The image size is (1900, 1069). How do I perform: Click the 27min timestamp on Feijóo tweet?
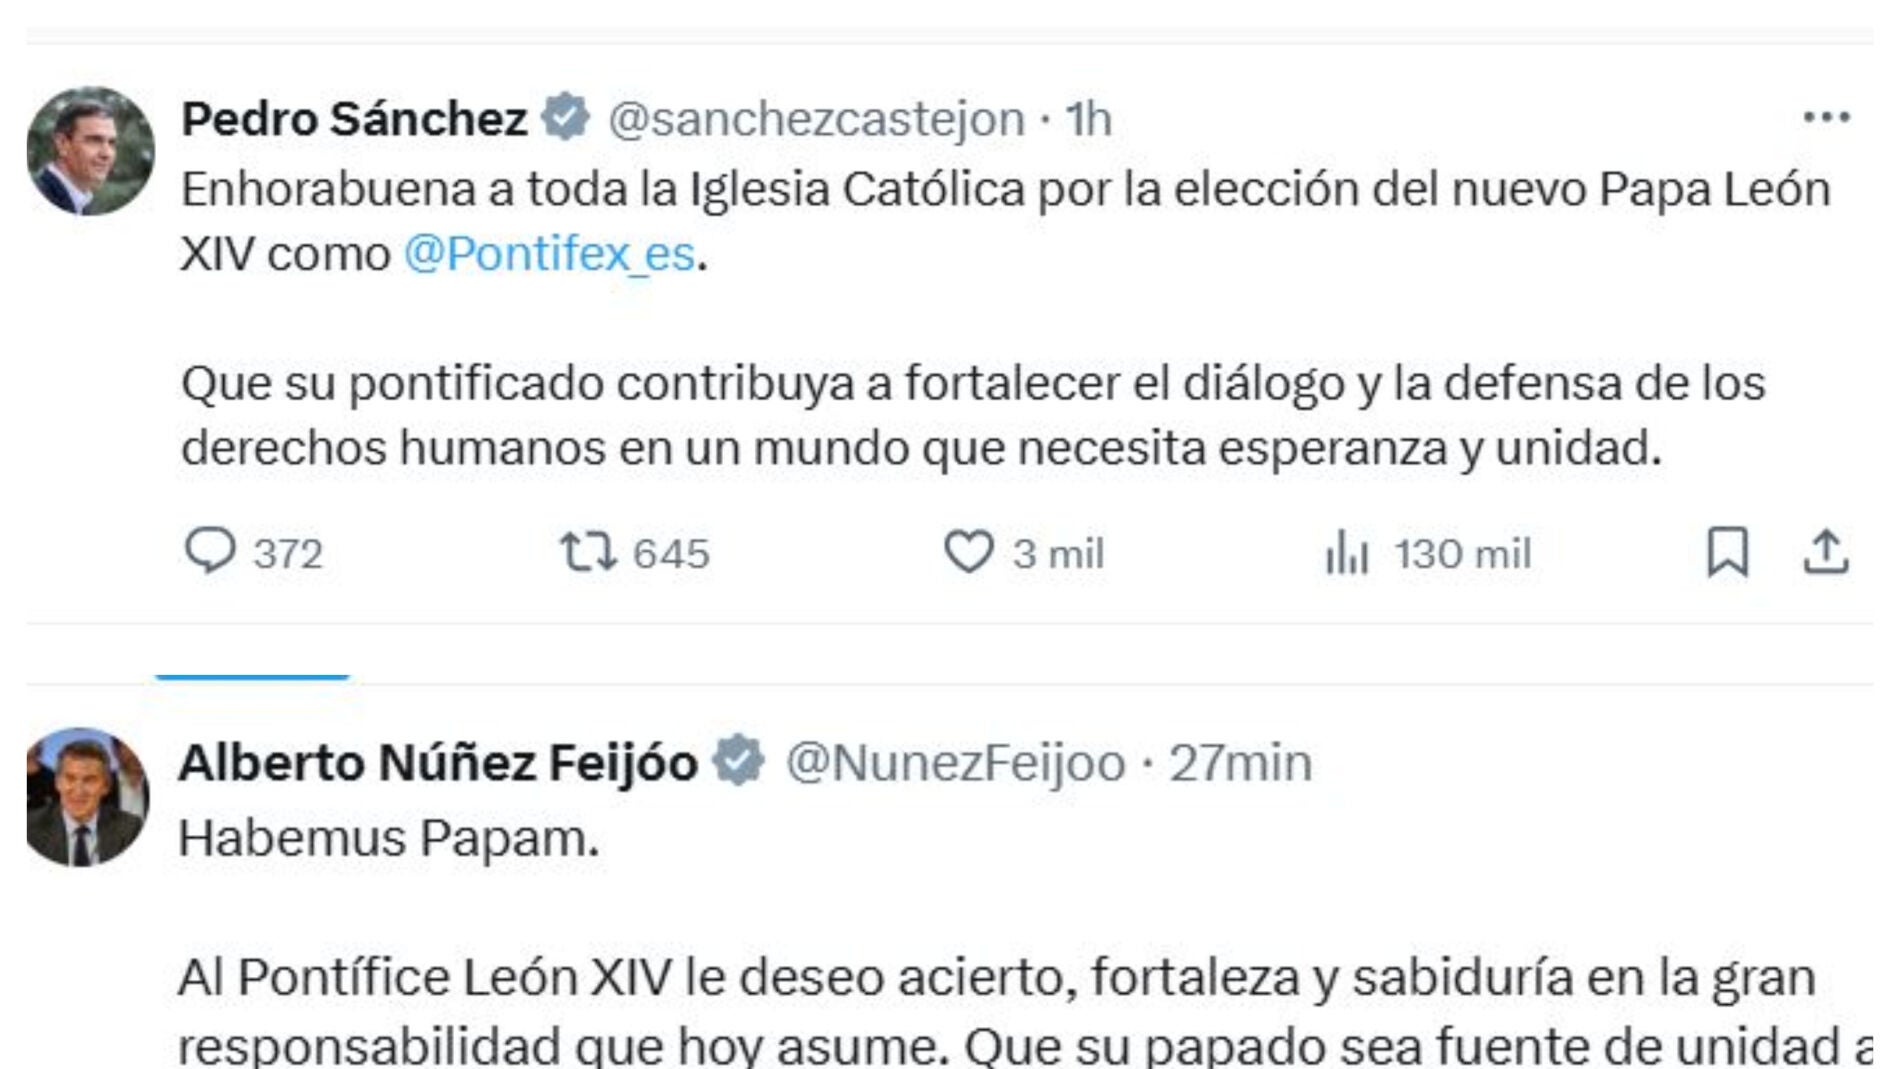[x=1240, y=763]
